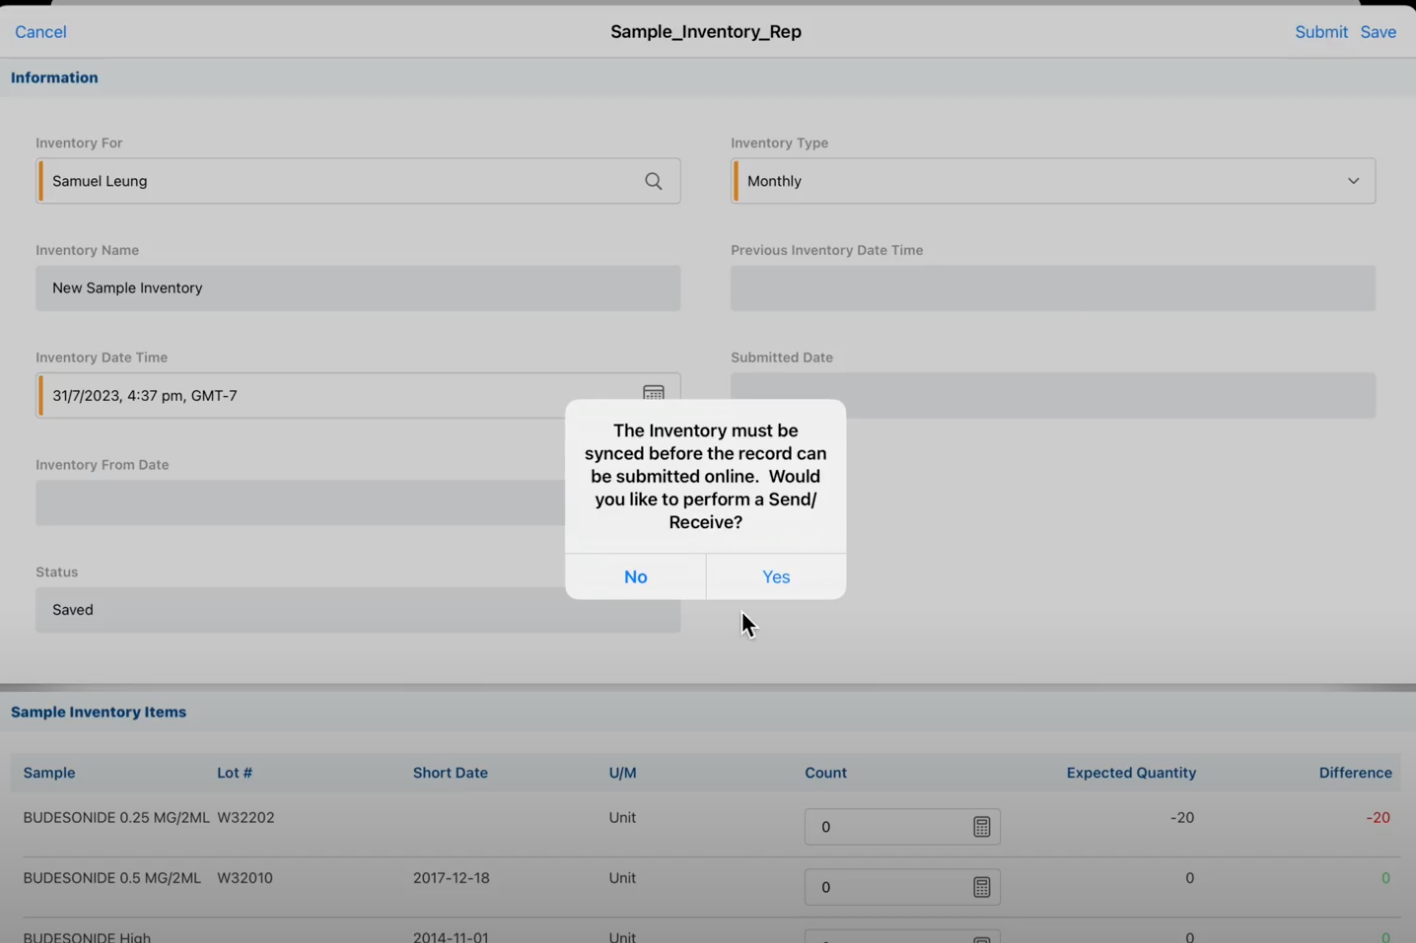The height and width of the screenshot is (943, 1416).
Task: Open calculator for BUDESONIDE 0.5 MG/2ML count
Action: (x=981, y=887)
